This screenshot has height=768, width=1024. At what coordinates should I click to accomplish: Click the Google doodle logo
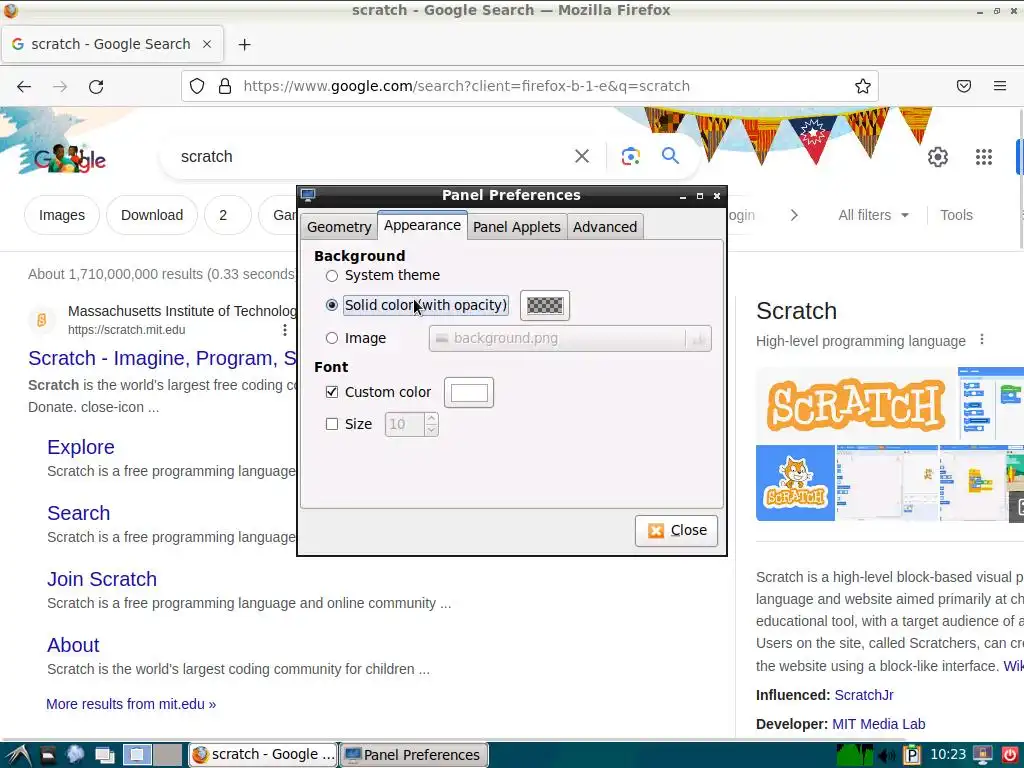point(70,159)
